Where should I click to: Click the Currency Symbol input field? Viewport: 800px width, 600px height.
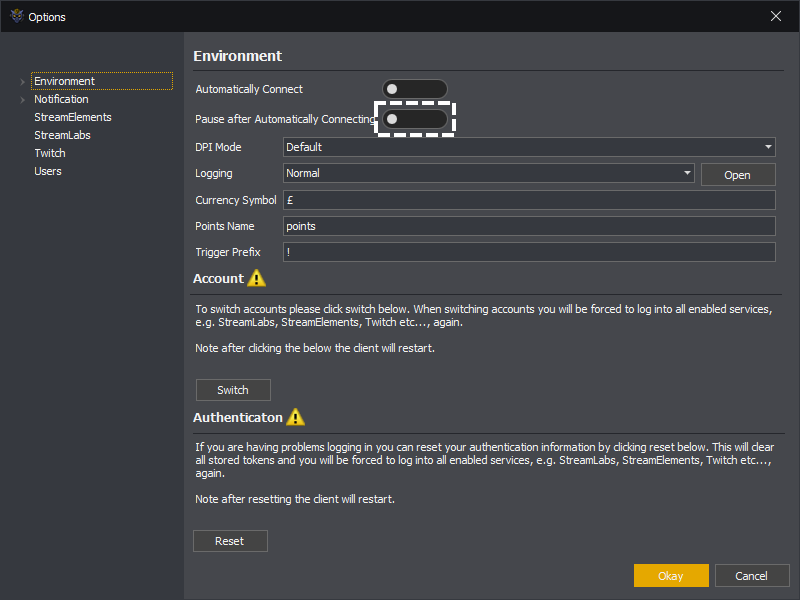(x=529, y=200)
